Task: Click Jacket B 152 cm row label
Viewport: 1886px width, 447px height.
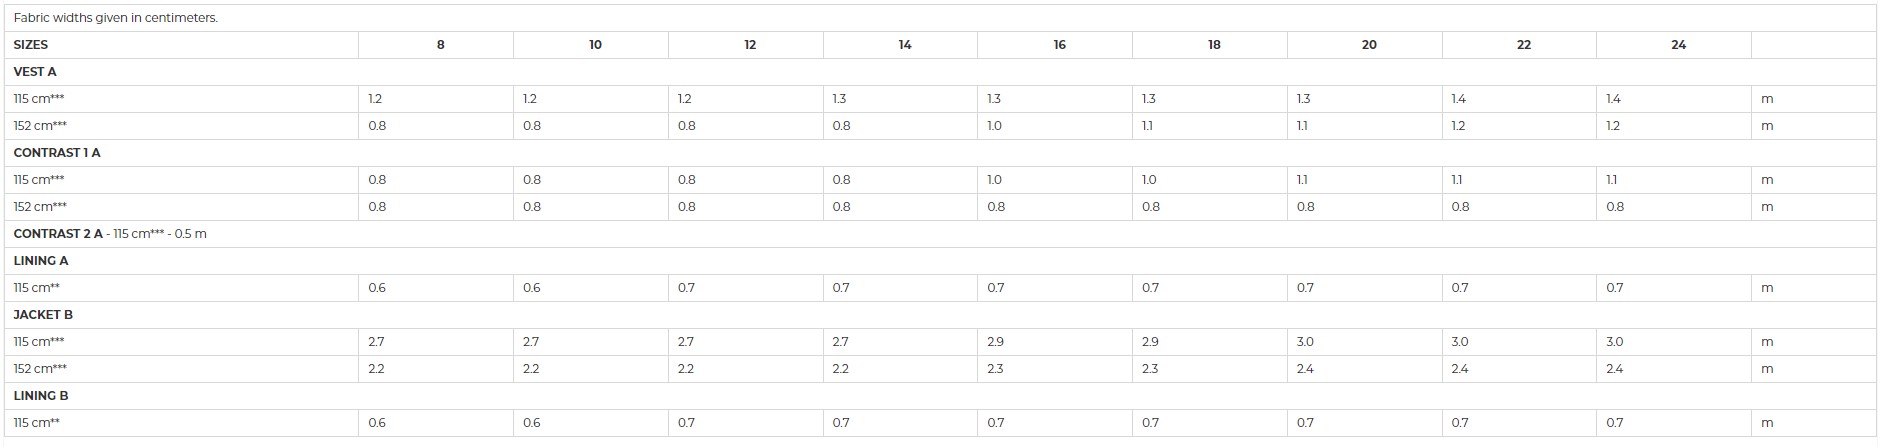Action: (x=40, y=369)
